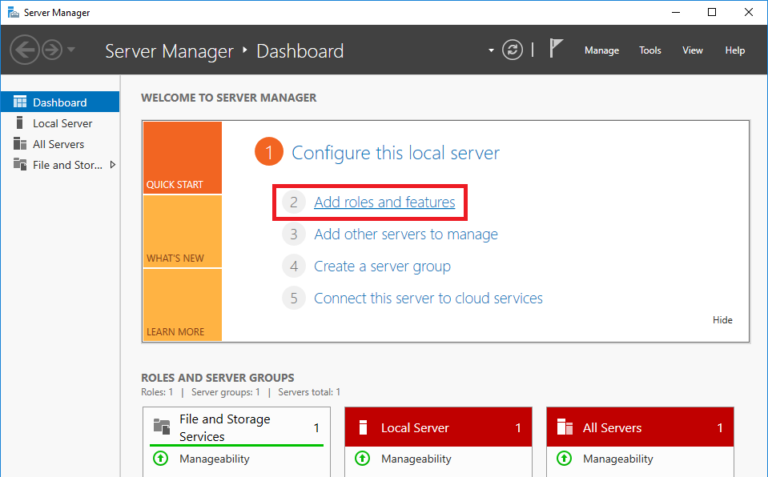
Task: Open the notifications flag icon
Action: pos(556,50)
